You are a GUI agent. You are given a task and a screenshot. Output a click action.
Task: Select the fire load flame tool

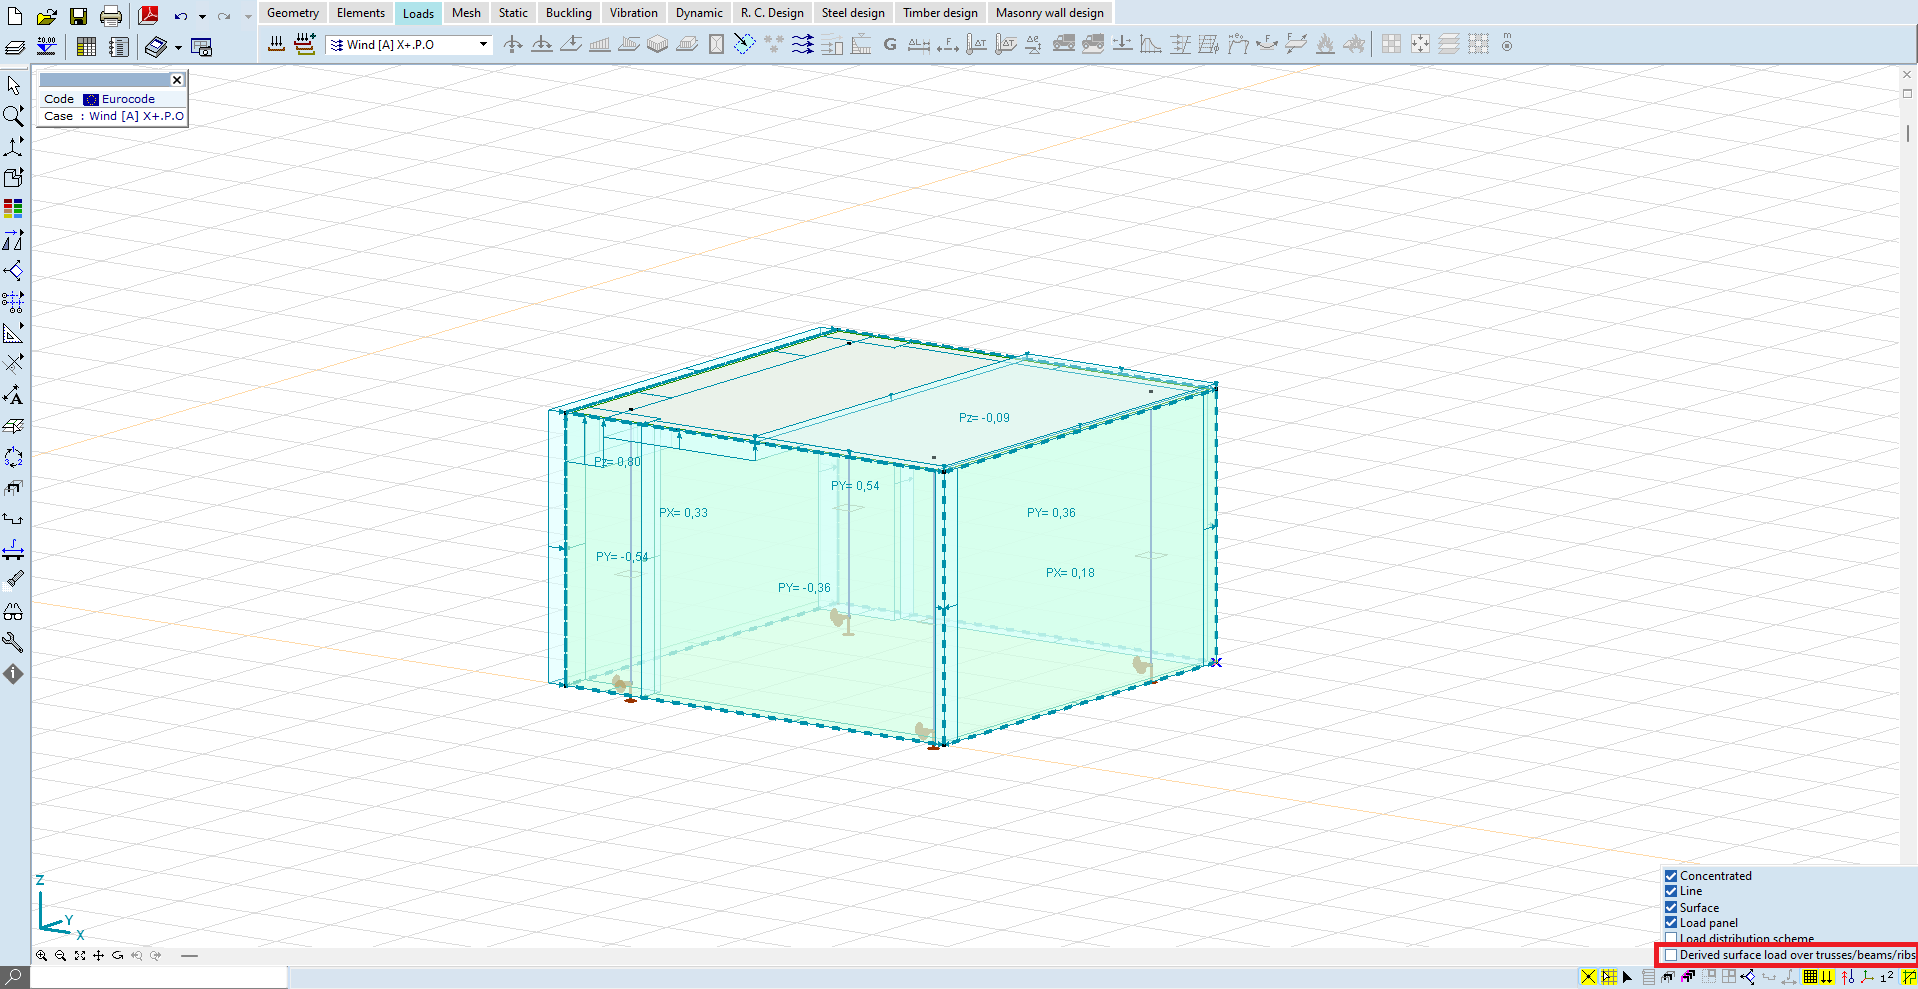point(1325,44)
